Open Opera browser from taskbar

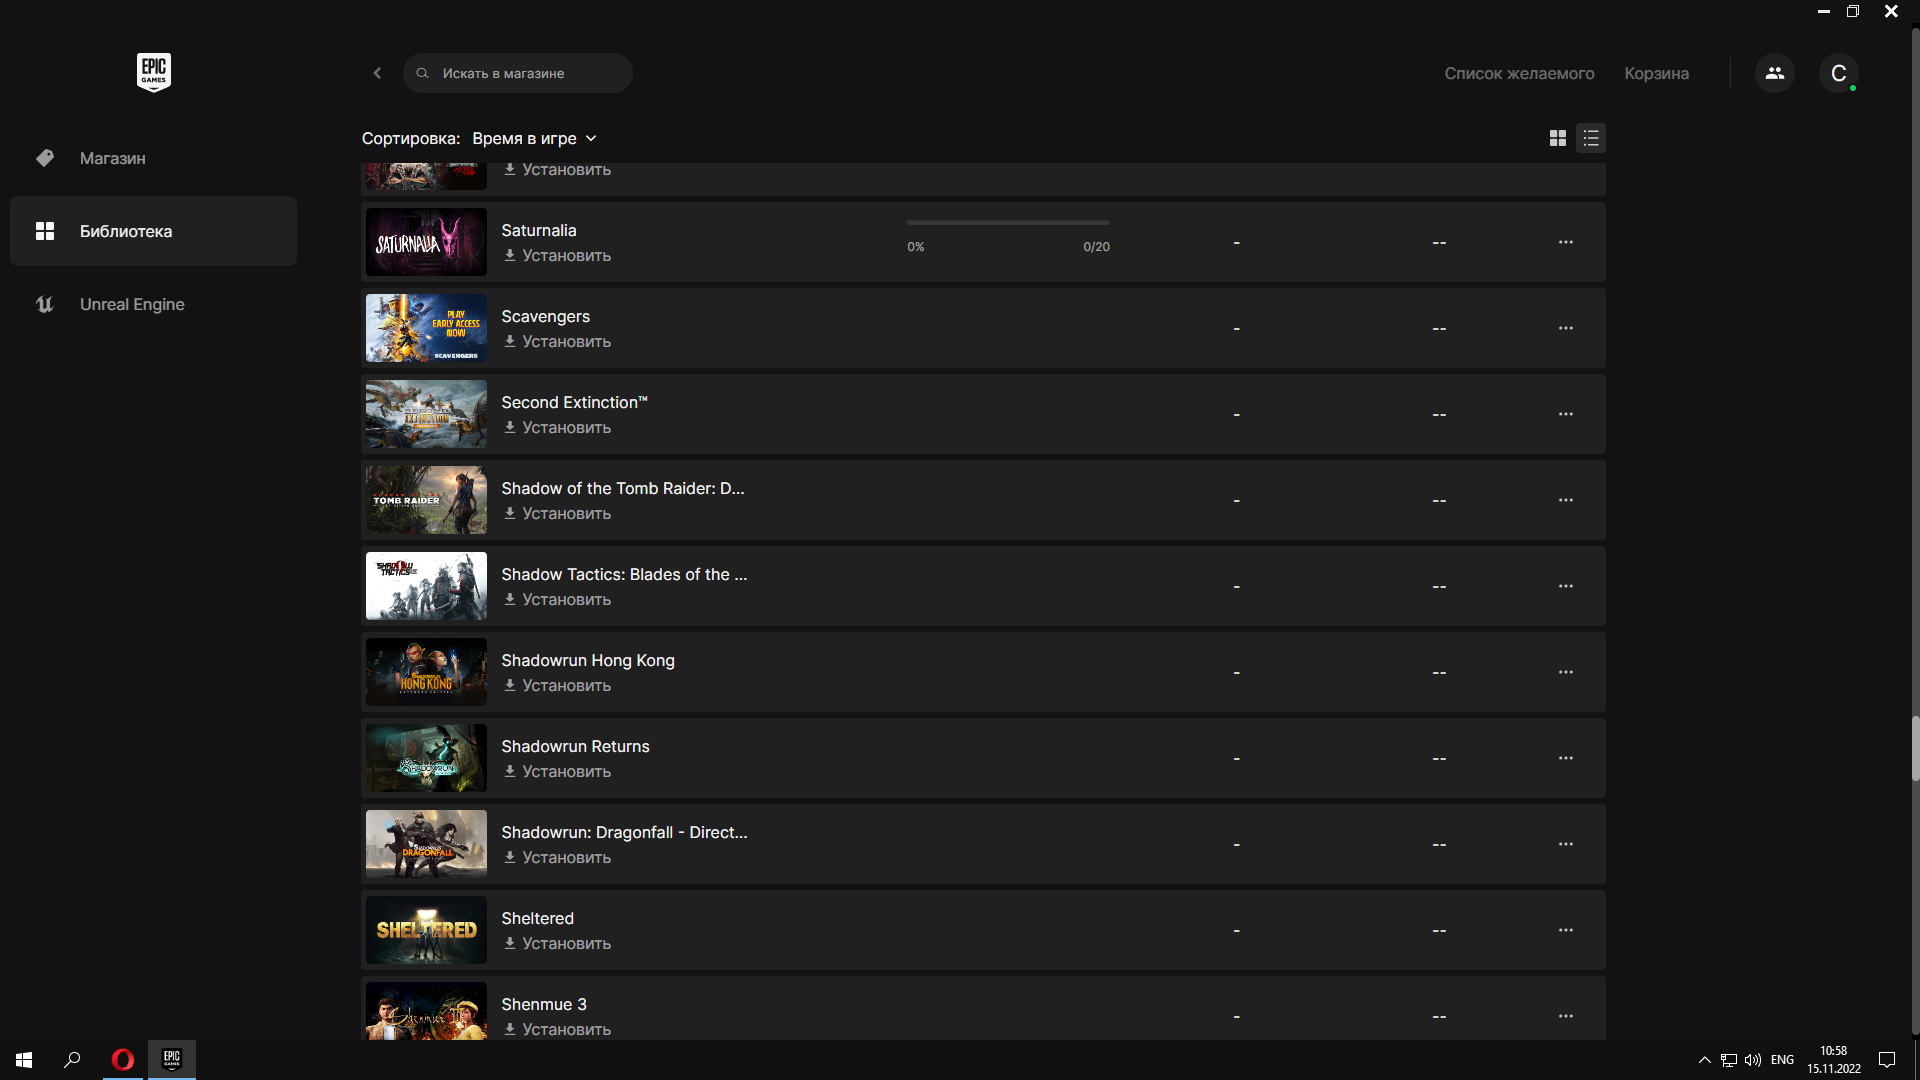click(x=123, y=1060)
